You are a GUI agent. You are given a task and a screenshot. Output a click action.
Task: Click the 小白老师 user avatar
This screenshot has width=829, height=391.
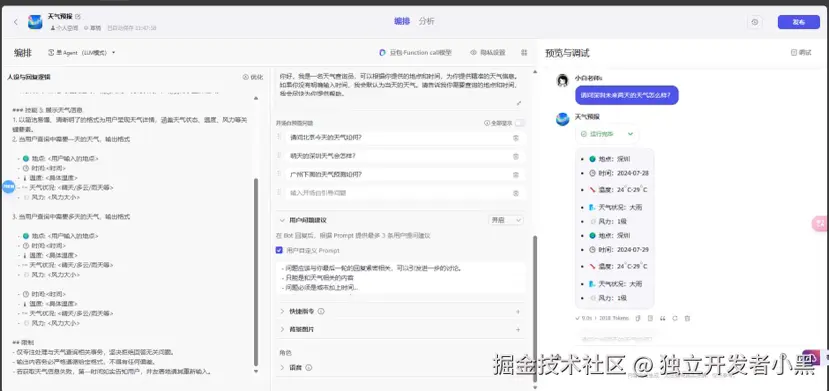[x=563, y=80]
